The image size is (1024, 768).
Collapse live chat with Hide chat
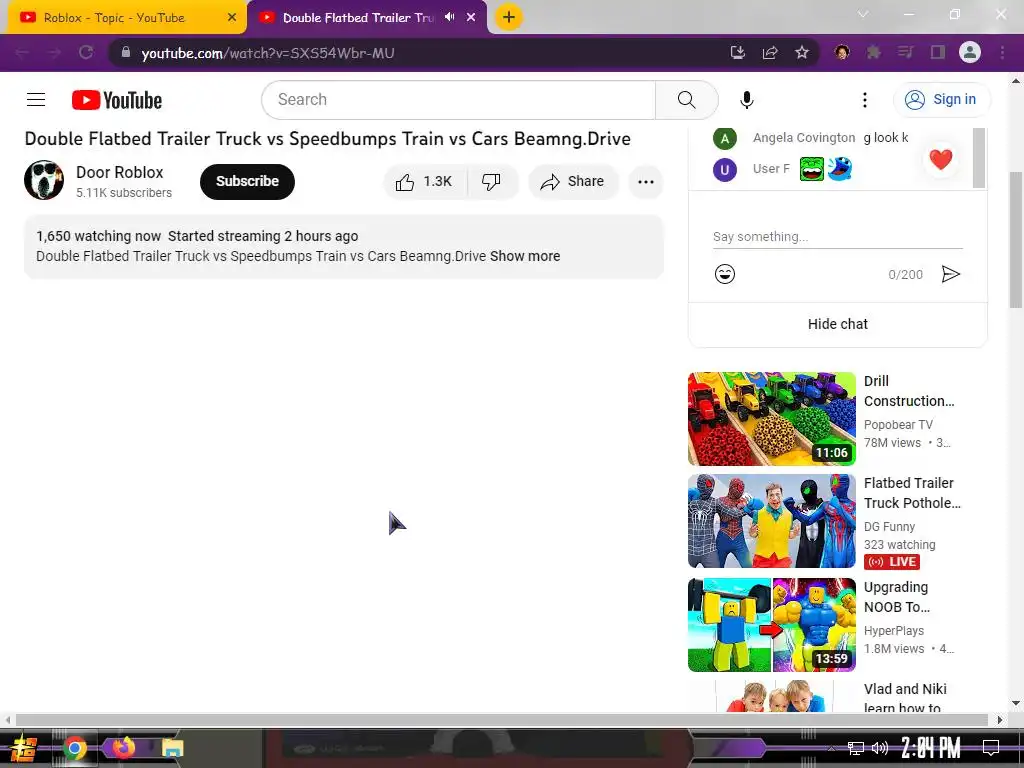[838, 324]
